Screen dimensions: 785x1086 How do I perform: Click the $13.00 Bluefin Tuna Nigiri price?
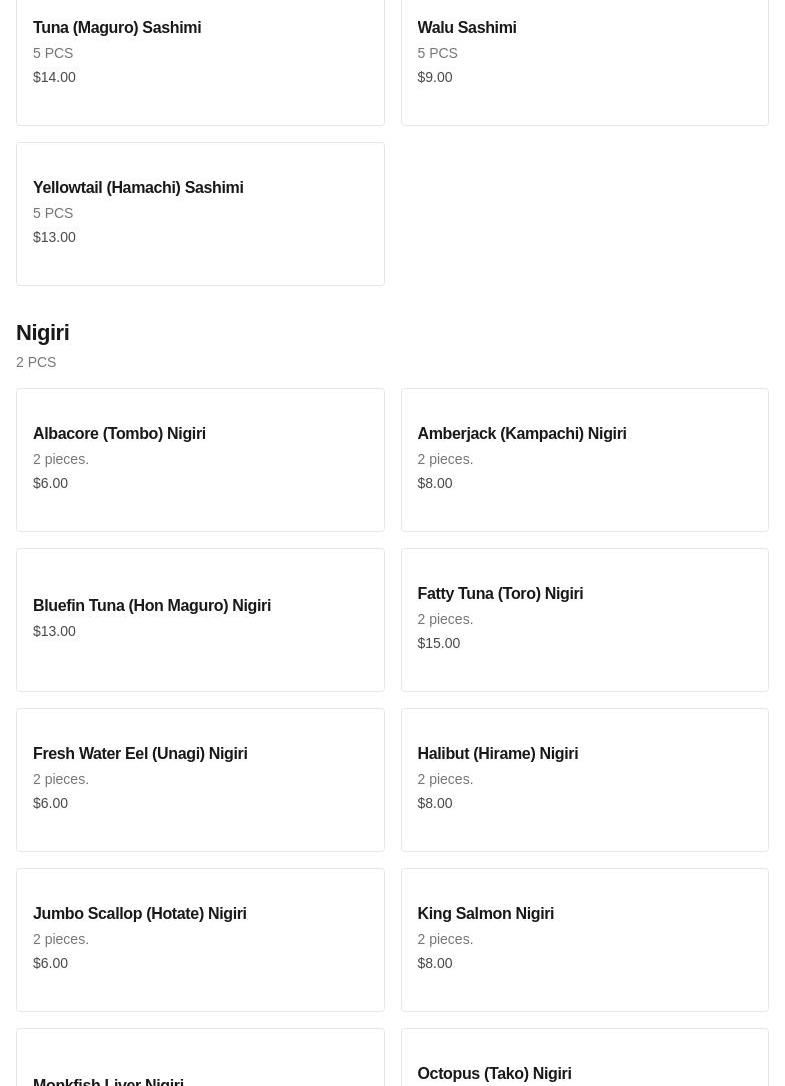click(54, 631)
